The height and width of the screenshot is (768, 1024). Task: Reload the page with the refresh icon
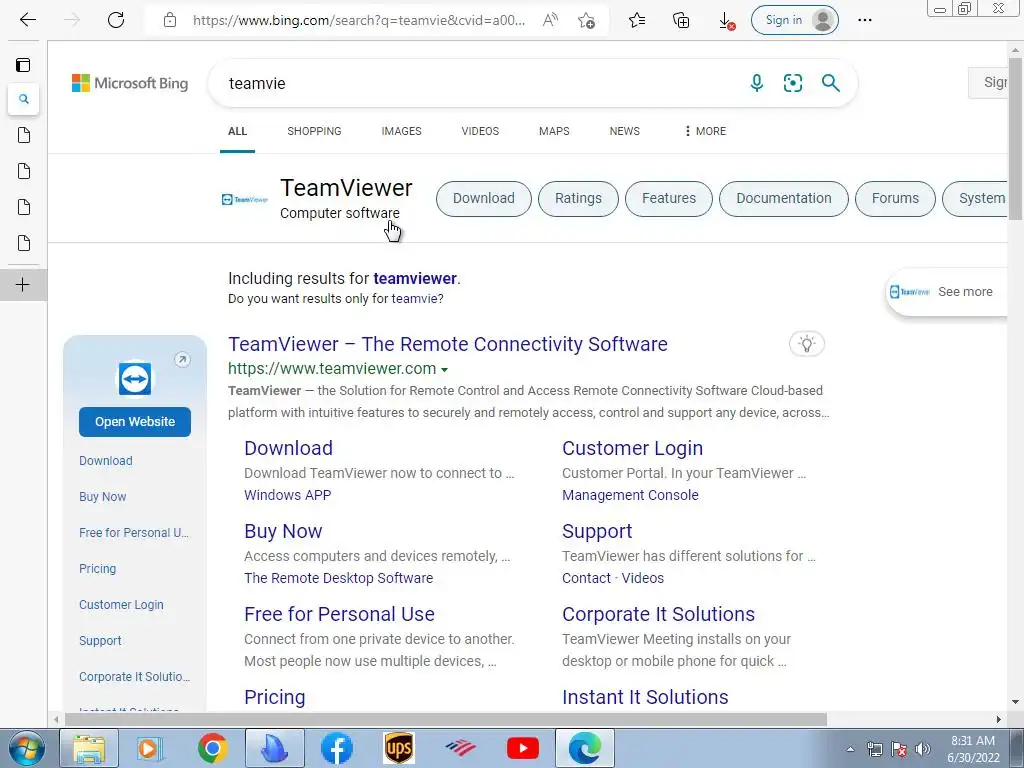pyautogui.click(x=116, y=20)
